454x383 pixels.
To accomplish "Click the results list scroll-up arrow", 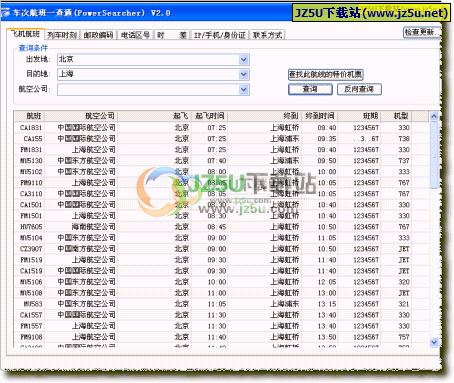I will 434,116.
